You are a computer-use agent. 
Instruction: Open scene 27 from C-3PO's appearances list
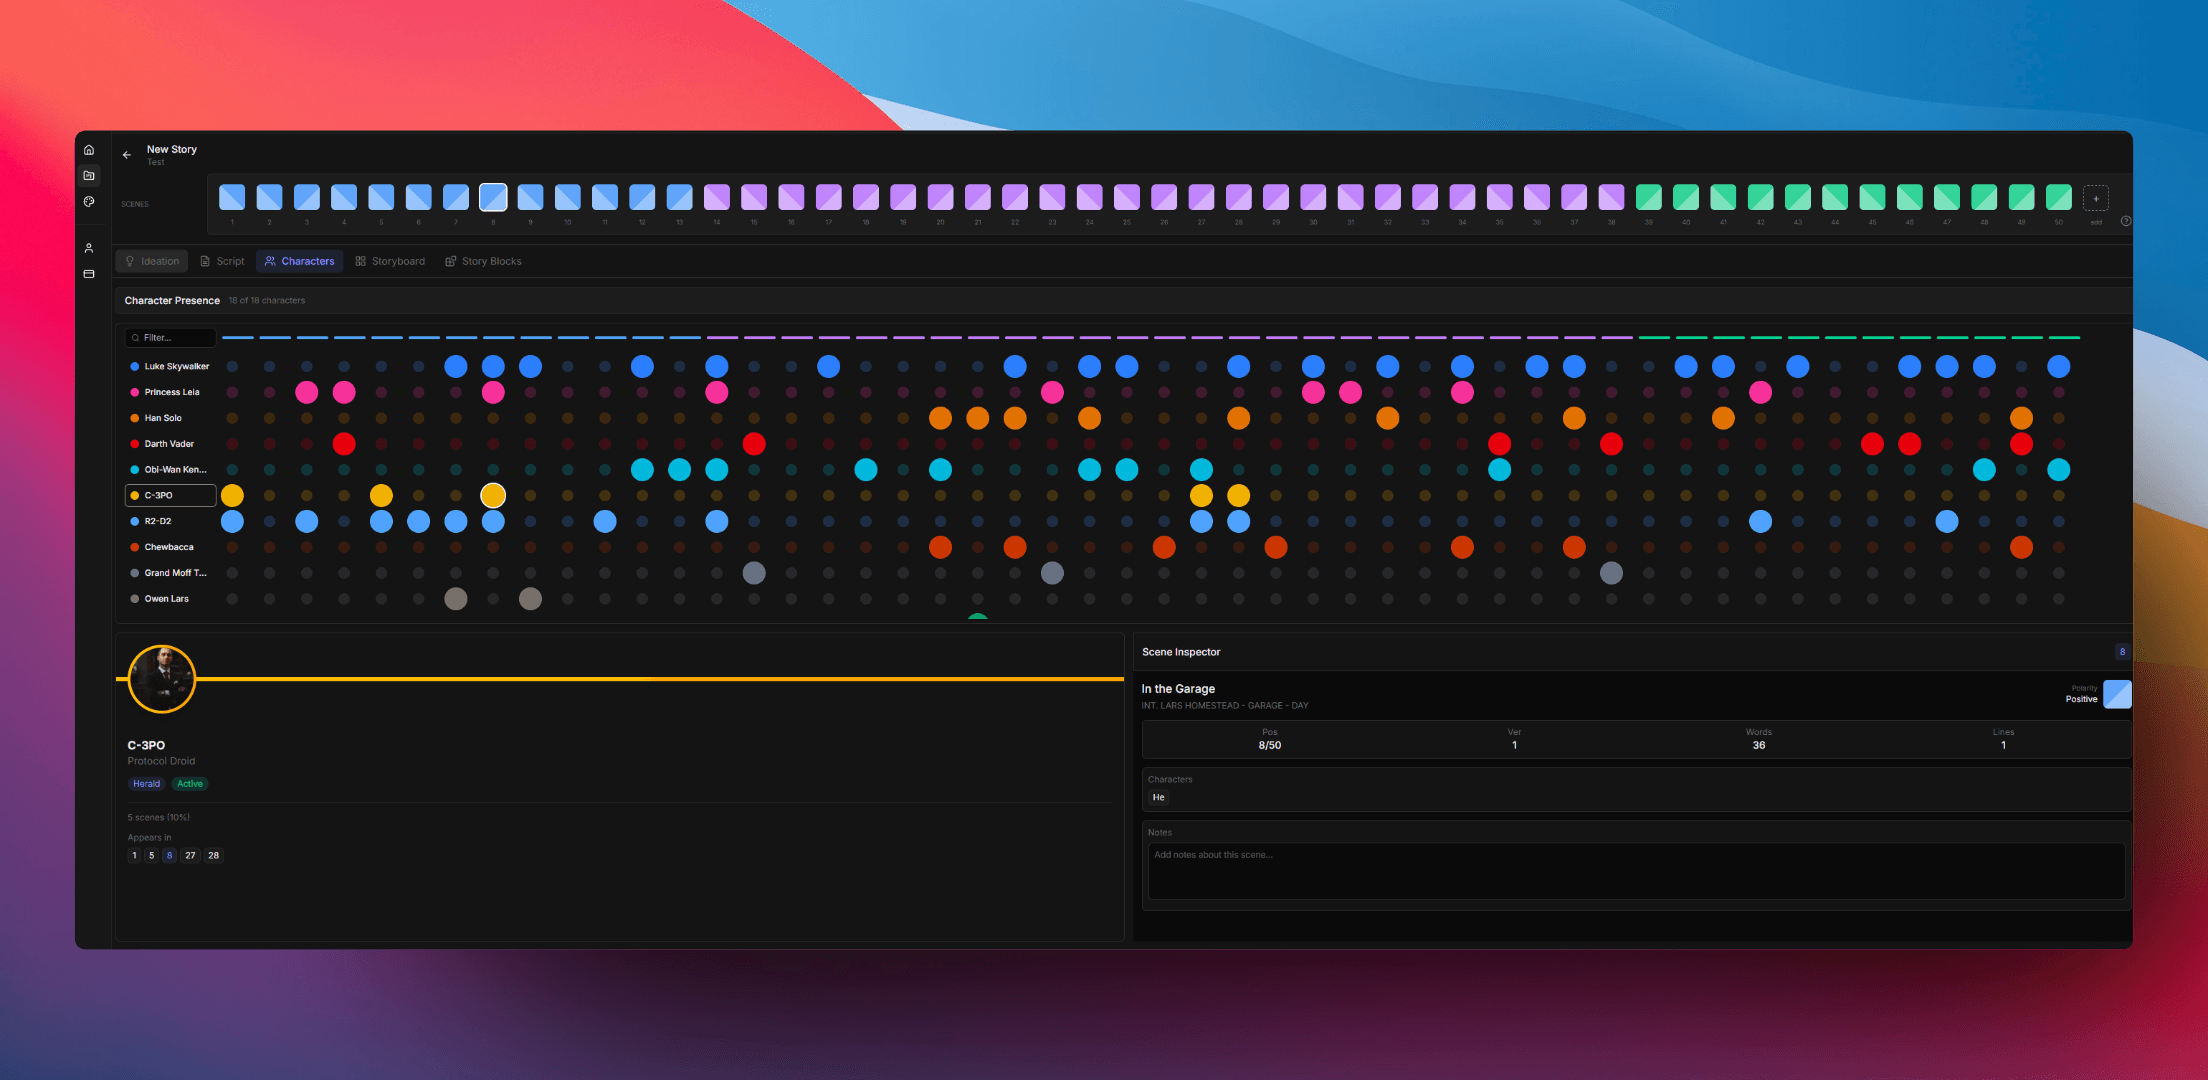click(190, 855)
